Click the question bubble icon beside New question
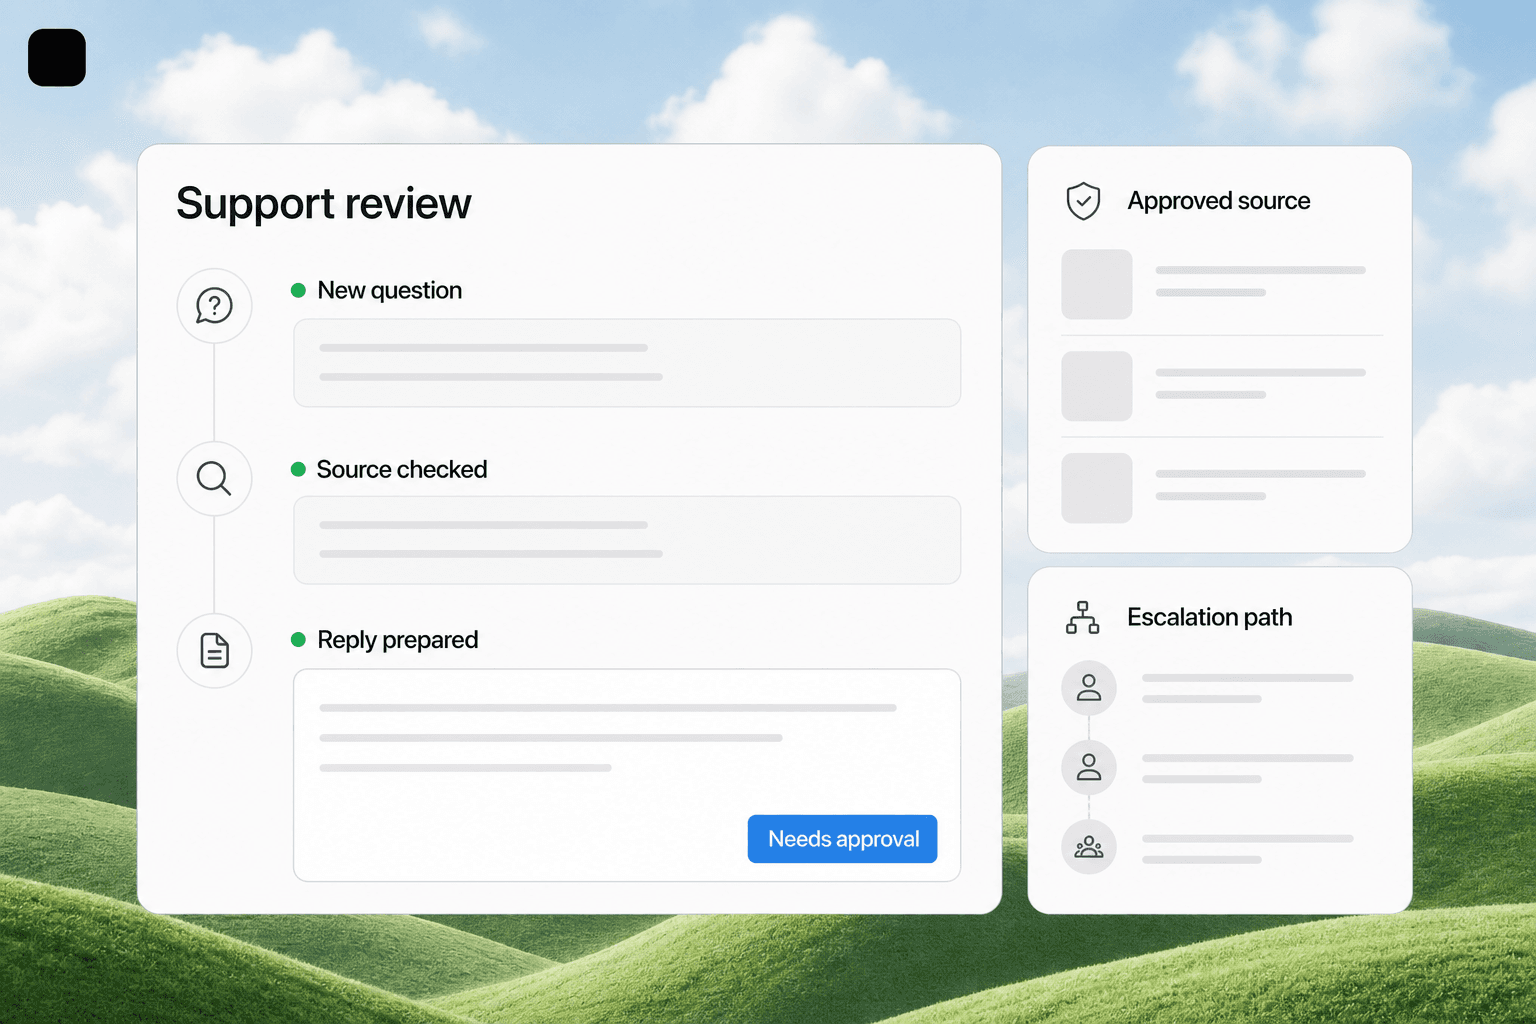Screen dimensions: 1536x1024 (x=214, y=306)
